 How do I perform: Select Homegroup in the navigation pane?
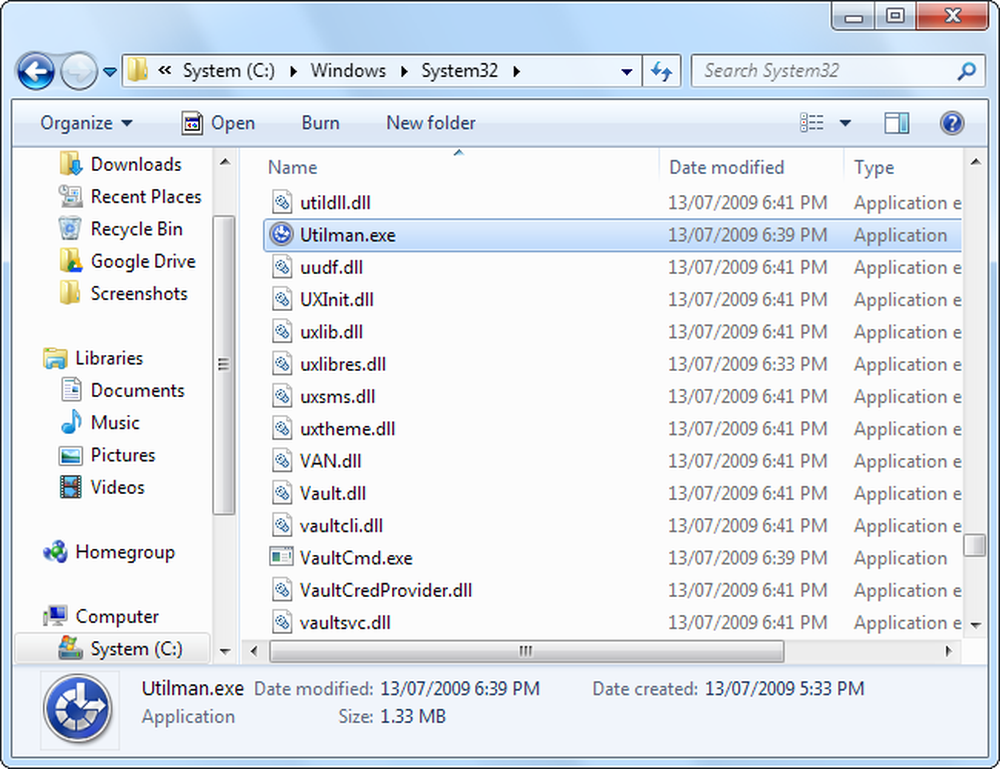[x=108, y=552]
